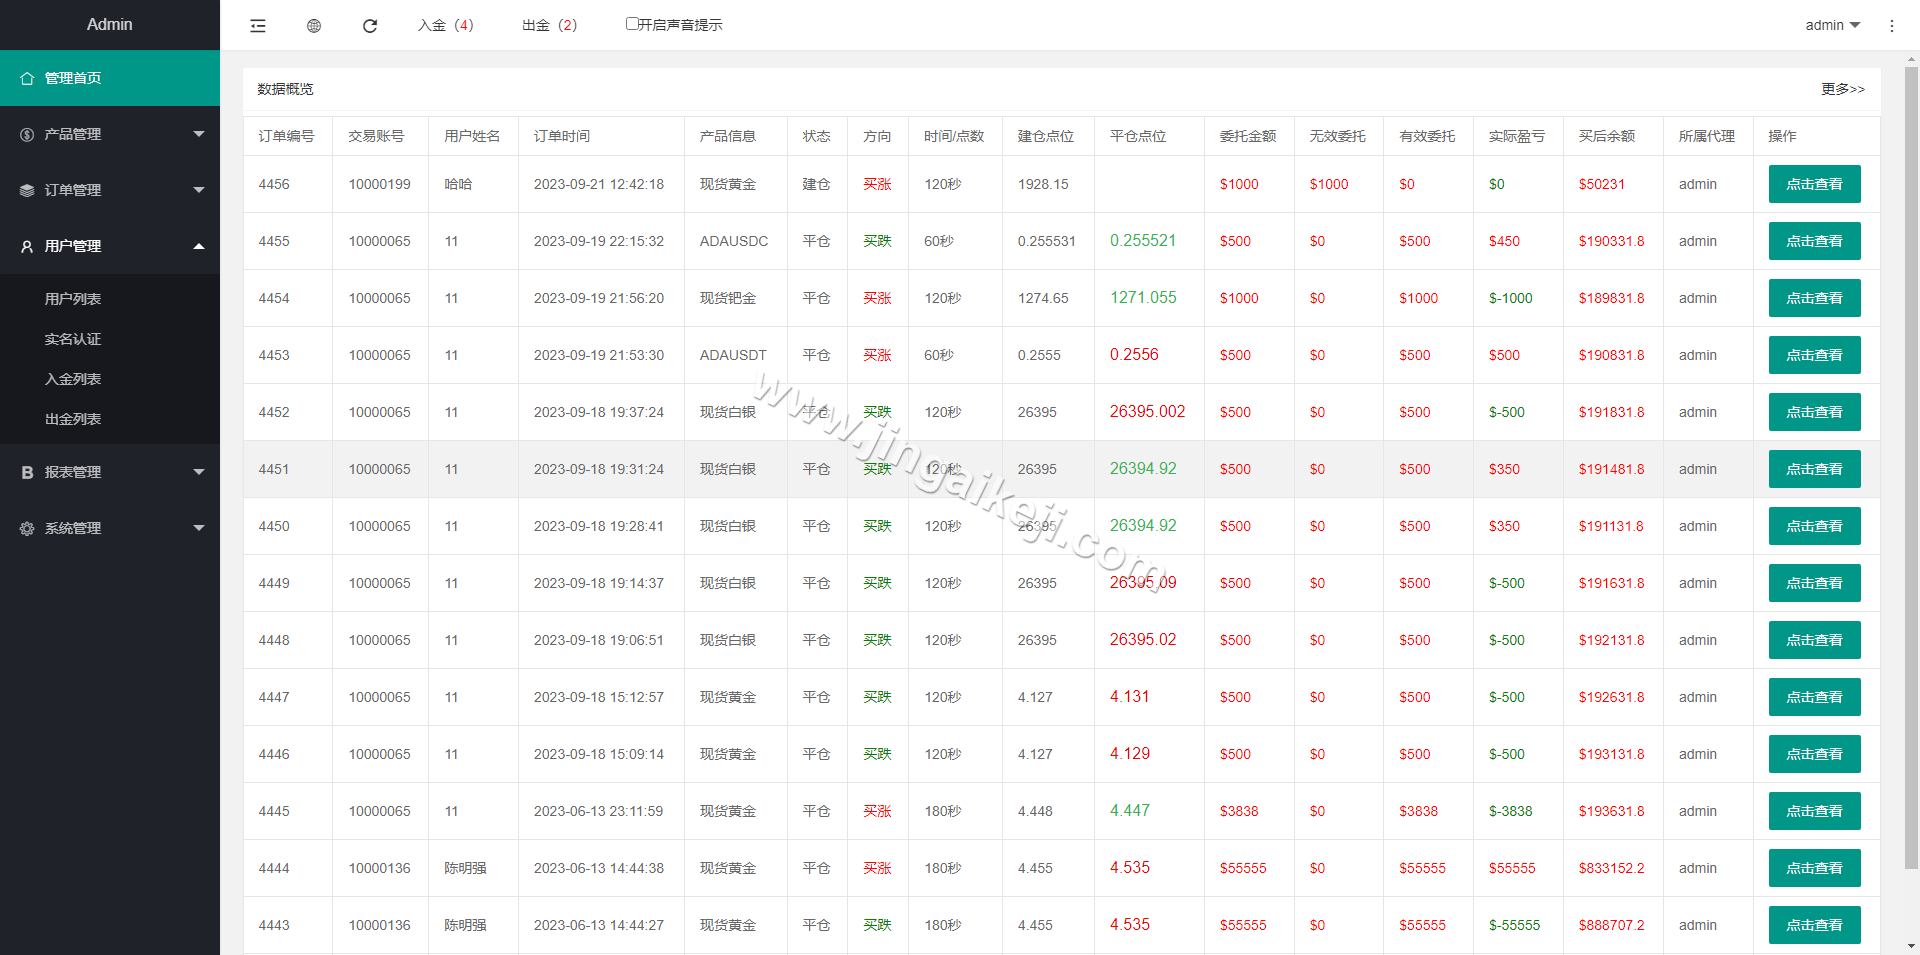Click the 订单管理 layers icon
This screenshot has height=955, width=1920.
27,190
